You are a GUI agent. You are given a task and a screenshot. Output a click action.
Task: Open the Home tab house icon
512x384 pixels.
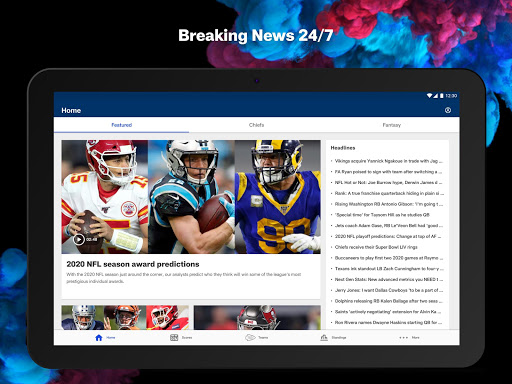(x=99, y=338)
